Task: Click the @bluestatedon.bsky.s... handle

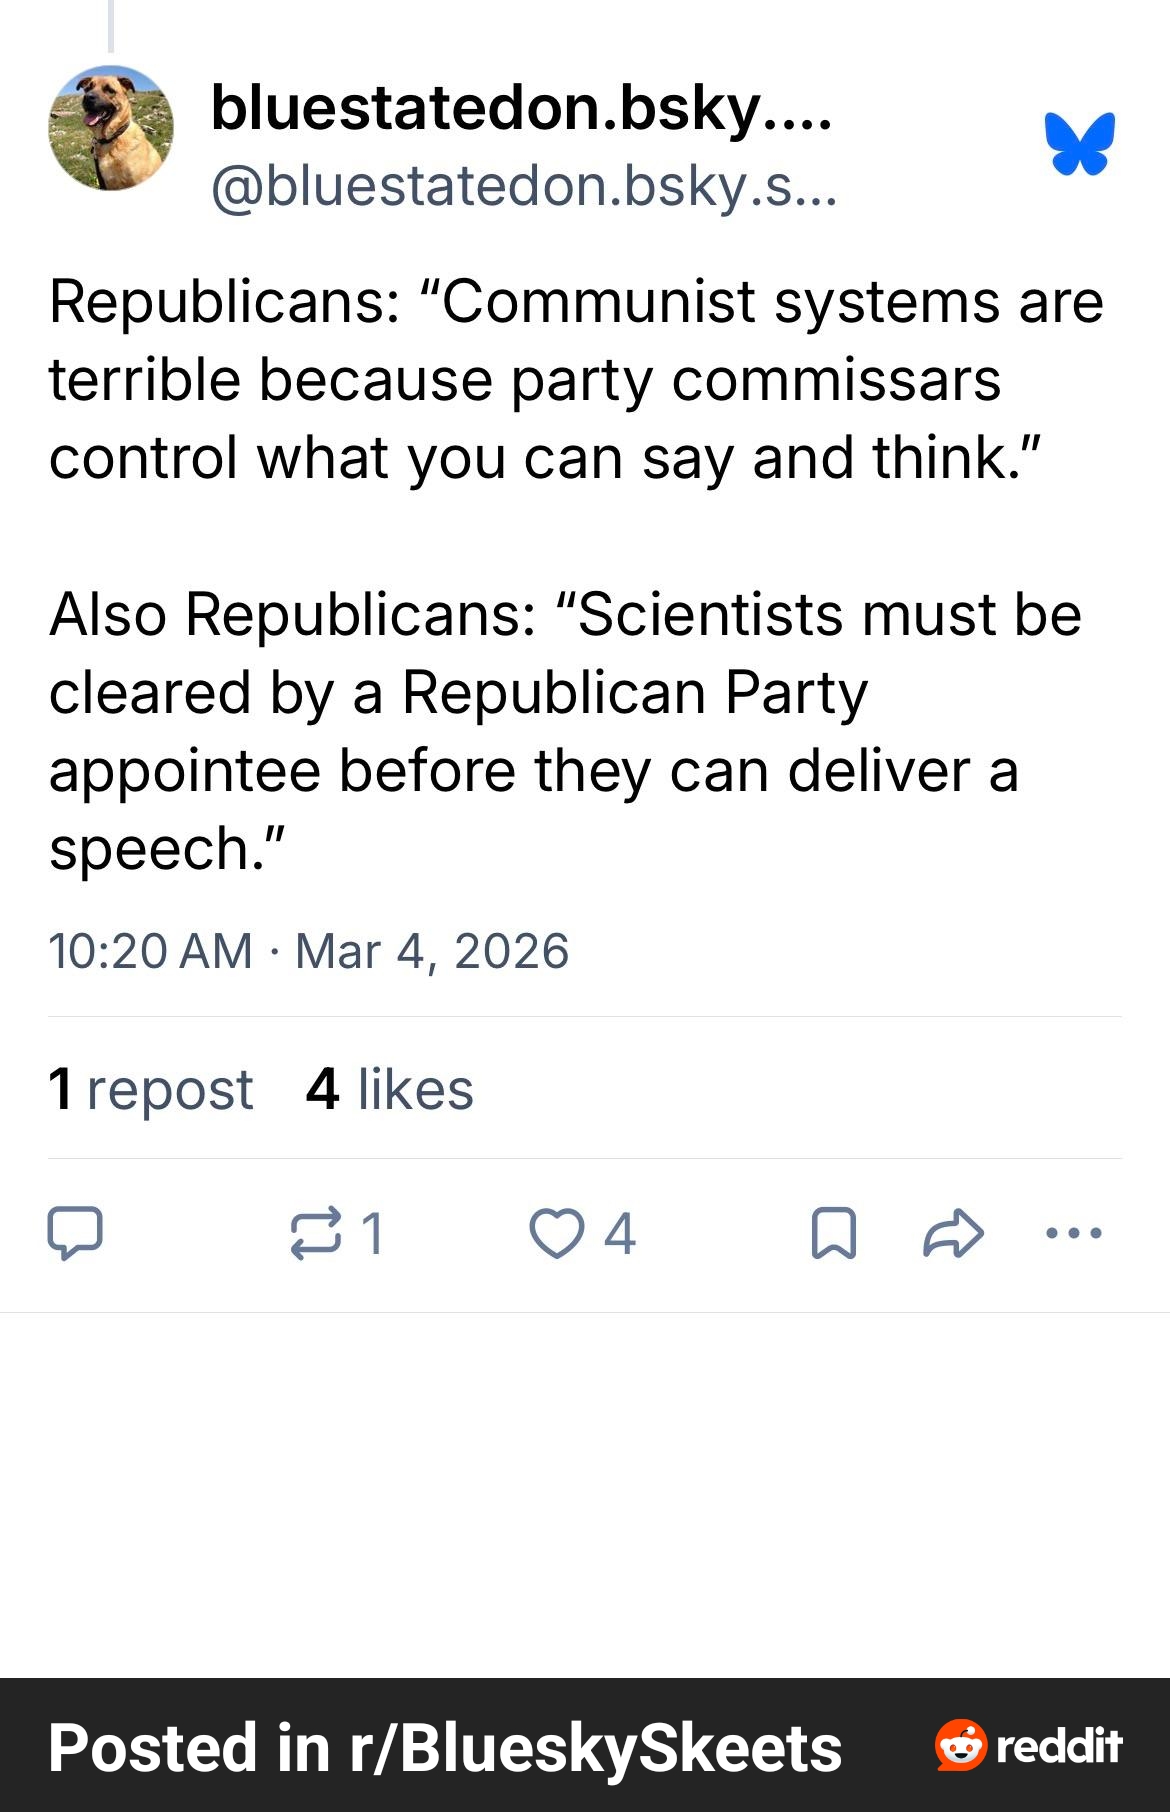Action: coord(523,186)
